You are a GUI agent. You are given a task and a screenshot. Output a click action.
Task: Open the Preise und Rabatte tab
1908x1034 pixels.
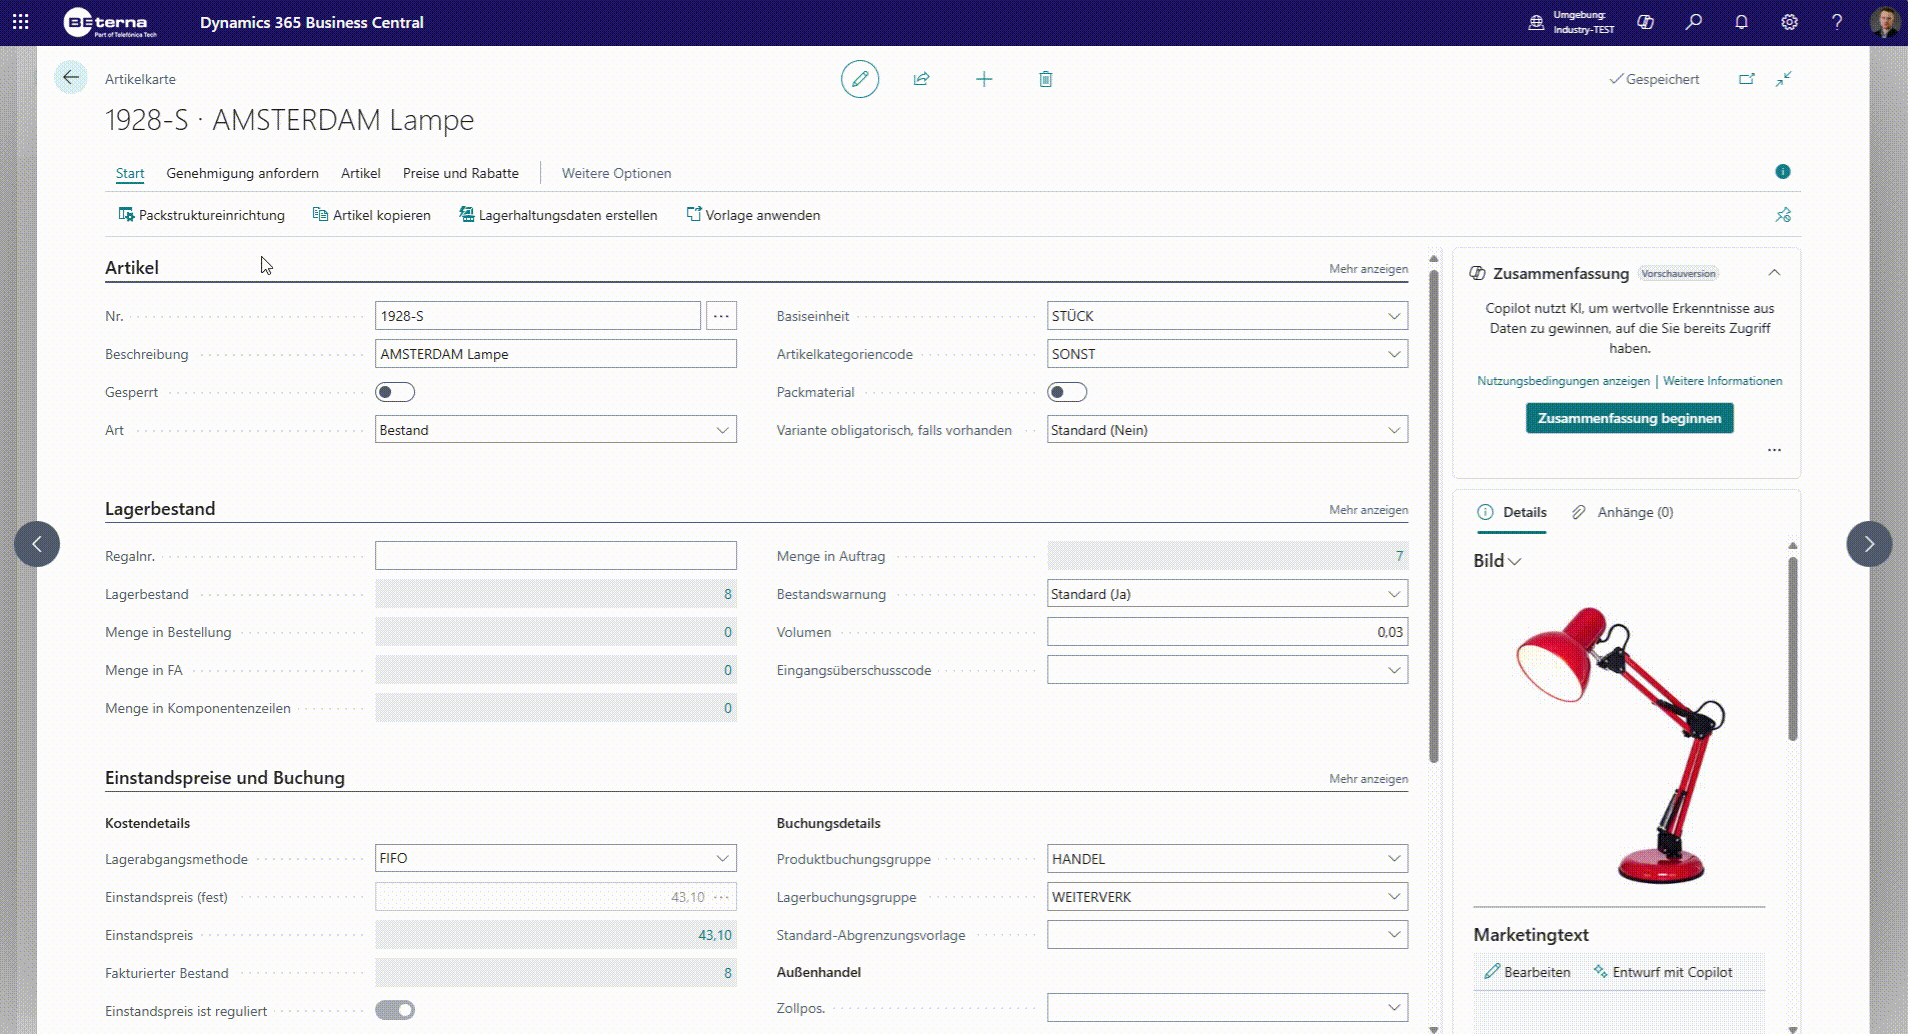460,173
